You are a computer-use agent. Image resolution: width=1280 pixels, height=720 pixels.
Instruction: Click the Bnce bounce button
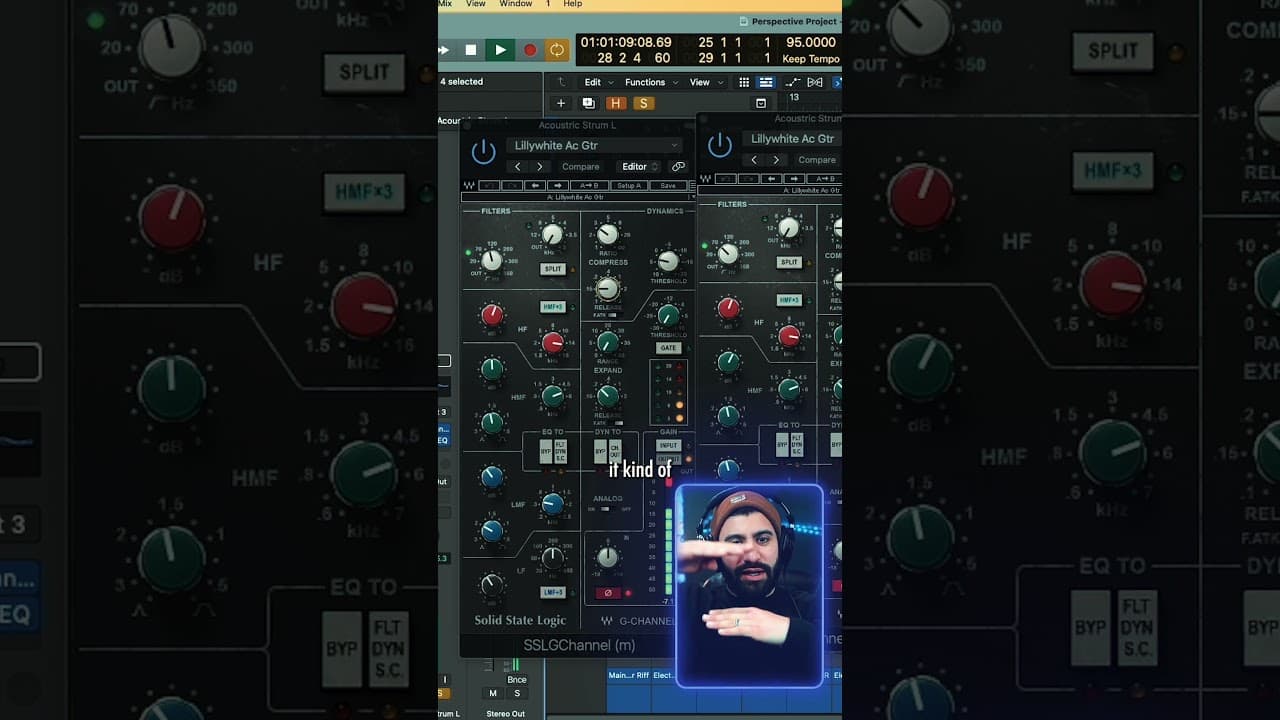(x=516, y=680)
